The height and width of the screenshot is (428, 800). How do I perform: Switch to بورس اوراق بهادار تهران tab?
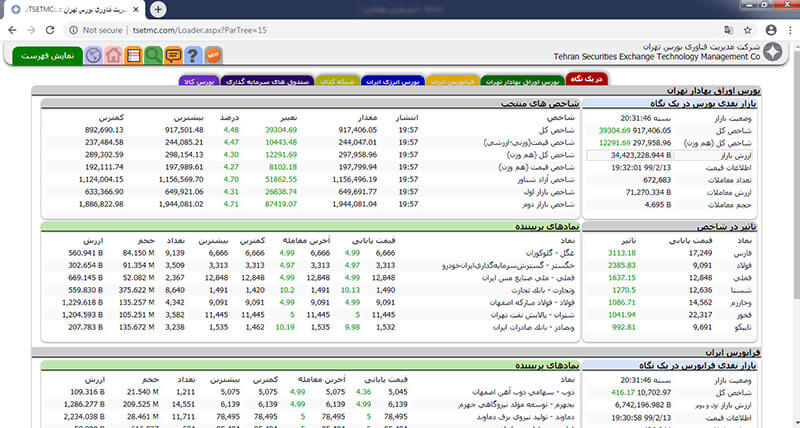[x=522, y=81]
